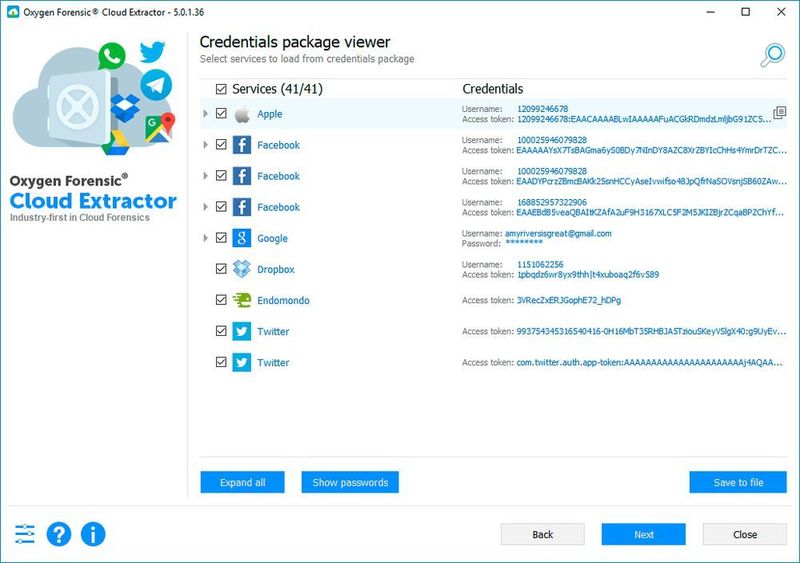Select the Endomondo access token 3VRecZxERJGophE72_hDPg

(569, 300)
